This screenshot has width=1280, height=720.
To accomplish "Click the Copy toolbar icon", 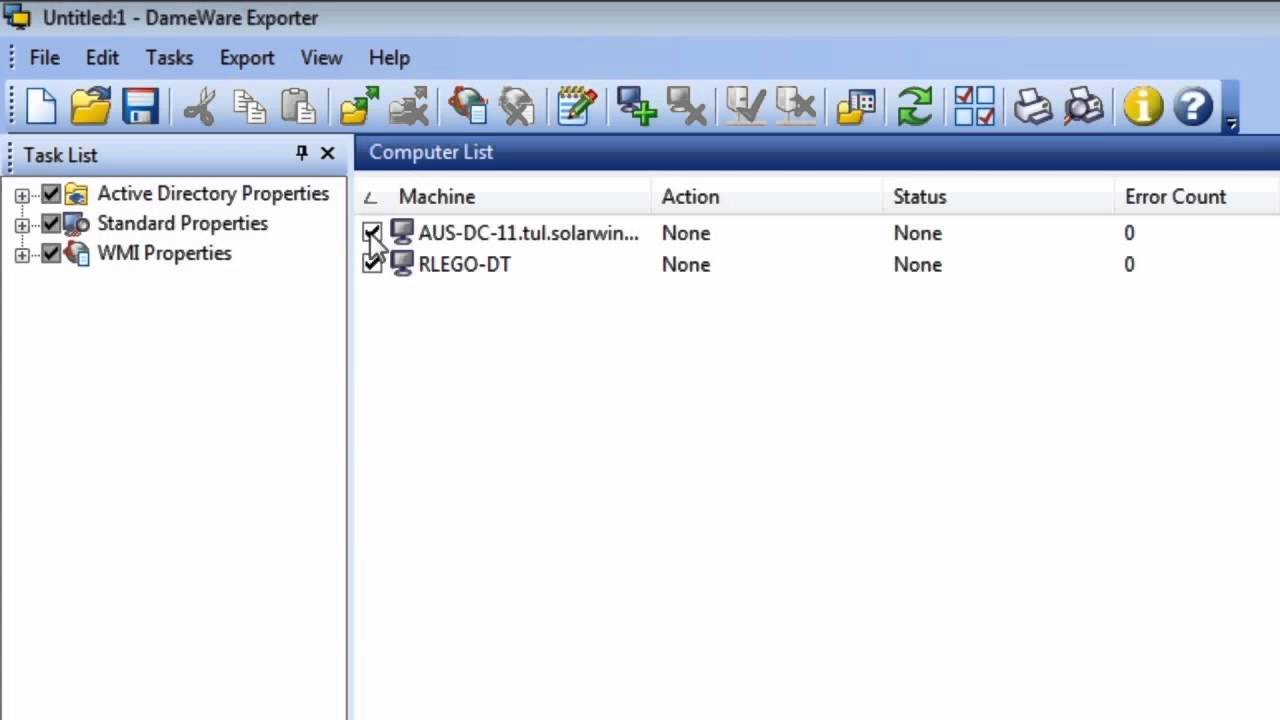I will [x=249, y=106].
